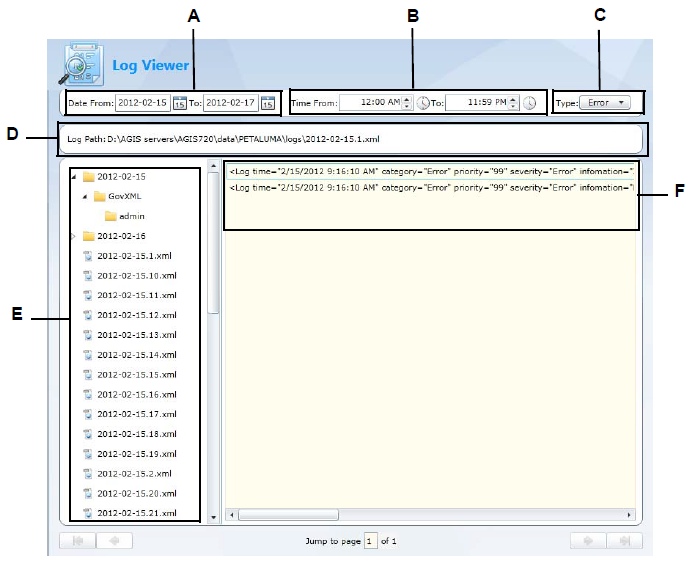Screen dimensions: 694x568
Task: Select the admin folder icon
Action: click(x=111, y=216)
